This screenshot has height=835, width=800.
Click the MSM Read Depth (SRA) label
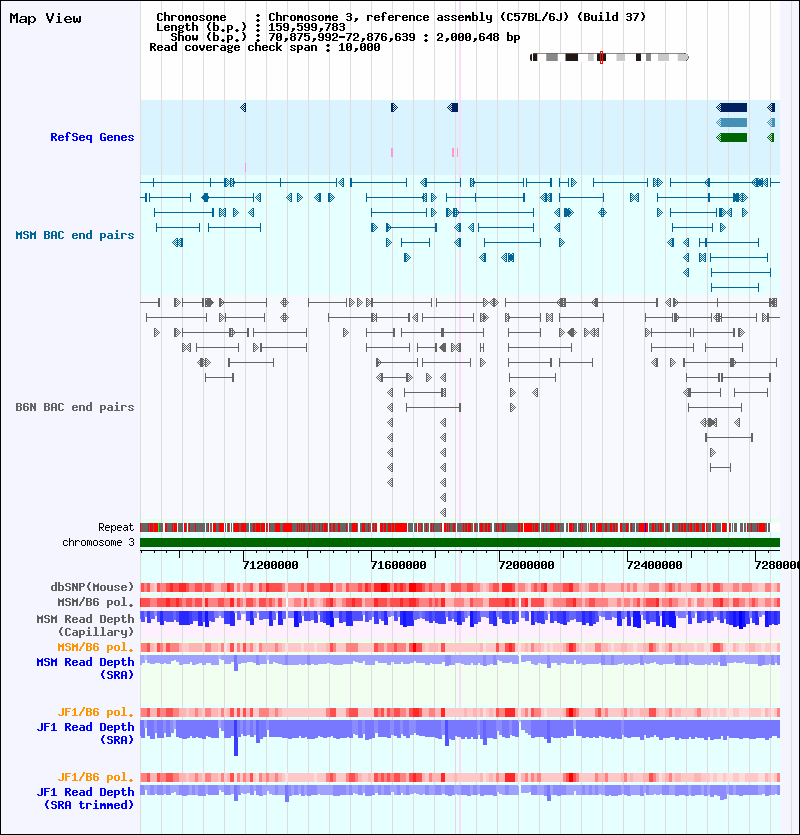pyautogui.click(x=85, y=668)
